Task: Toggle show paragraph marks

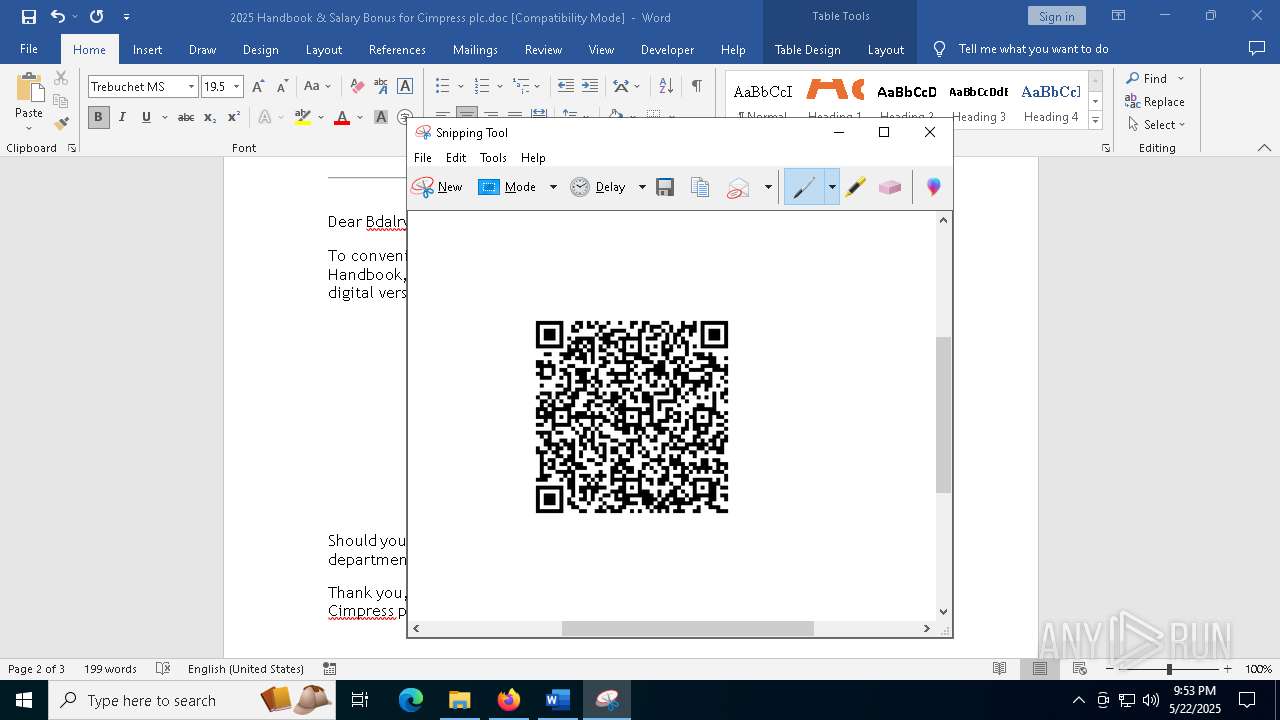Action: 696,86
